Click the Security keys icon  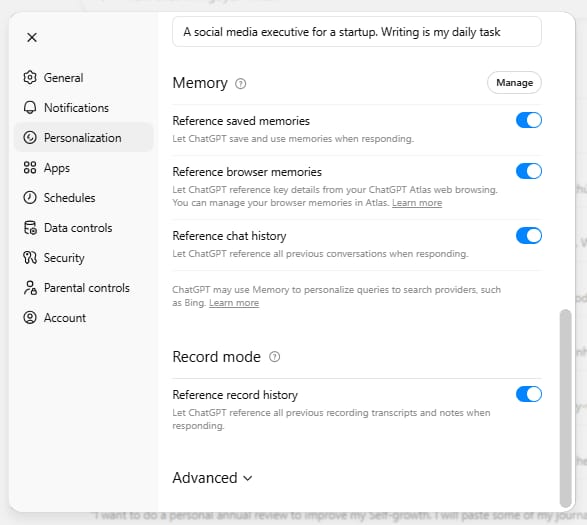click(30, 258)
